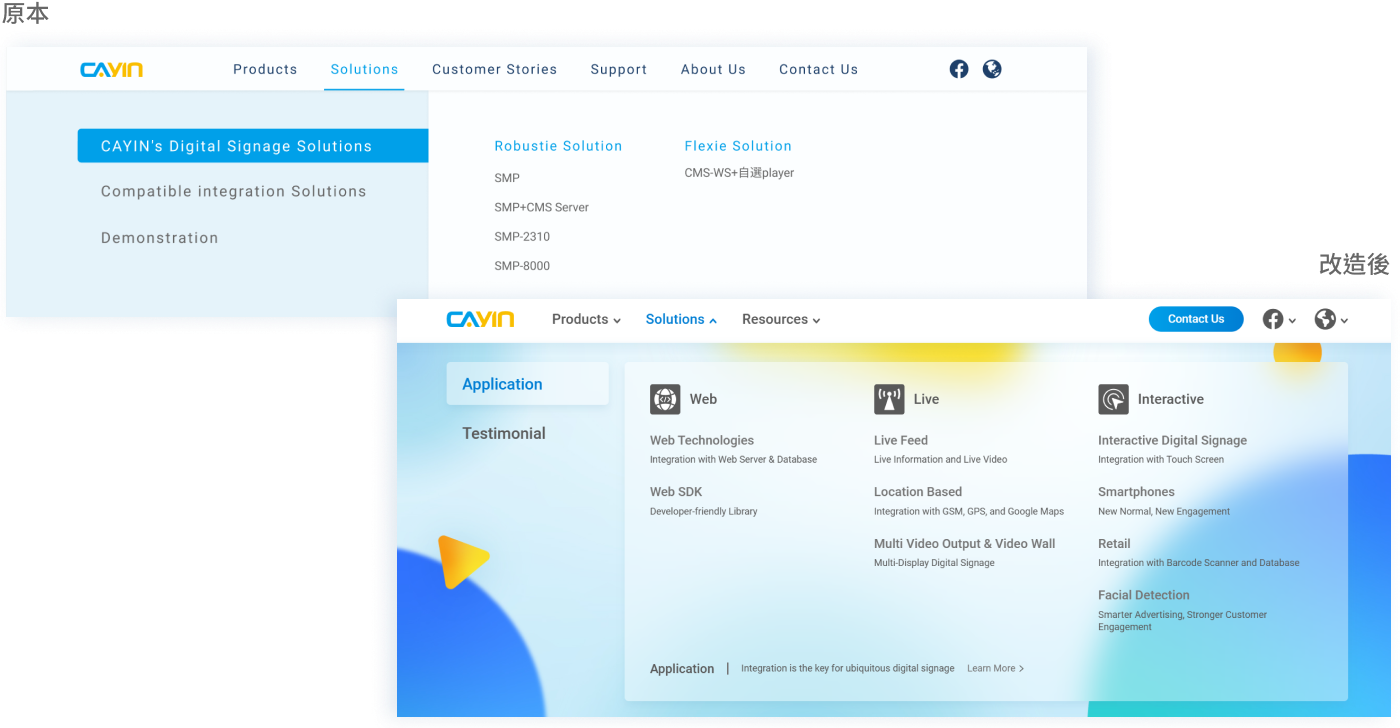Viewport: 1400px width, 728px height.
Task: Open the SMP link under Robustie Solution
Action: pyautogui.click(x=507, y=178)
